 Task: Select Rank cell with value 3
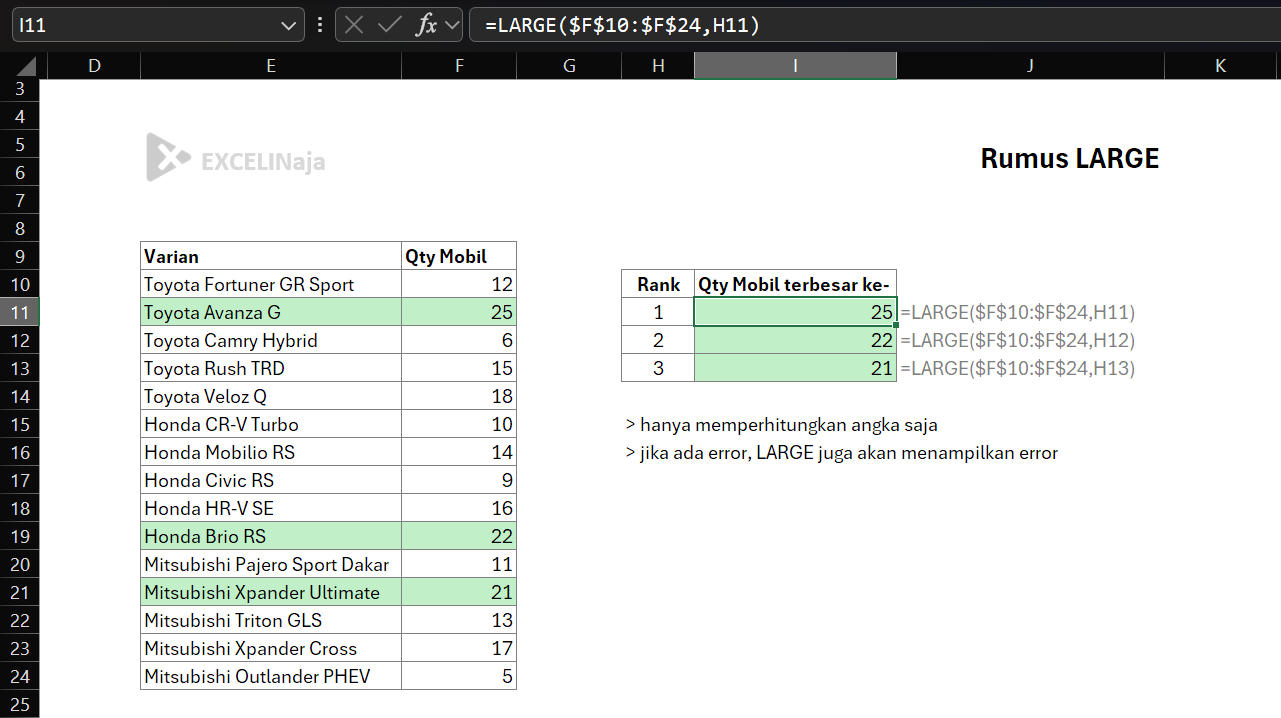point(658,368)
